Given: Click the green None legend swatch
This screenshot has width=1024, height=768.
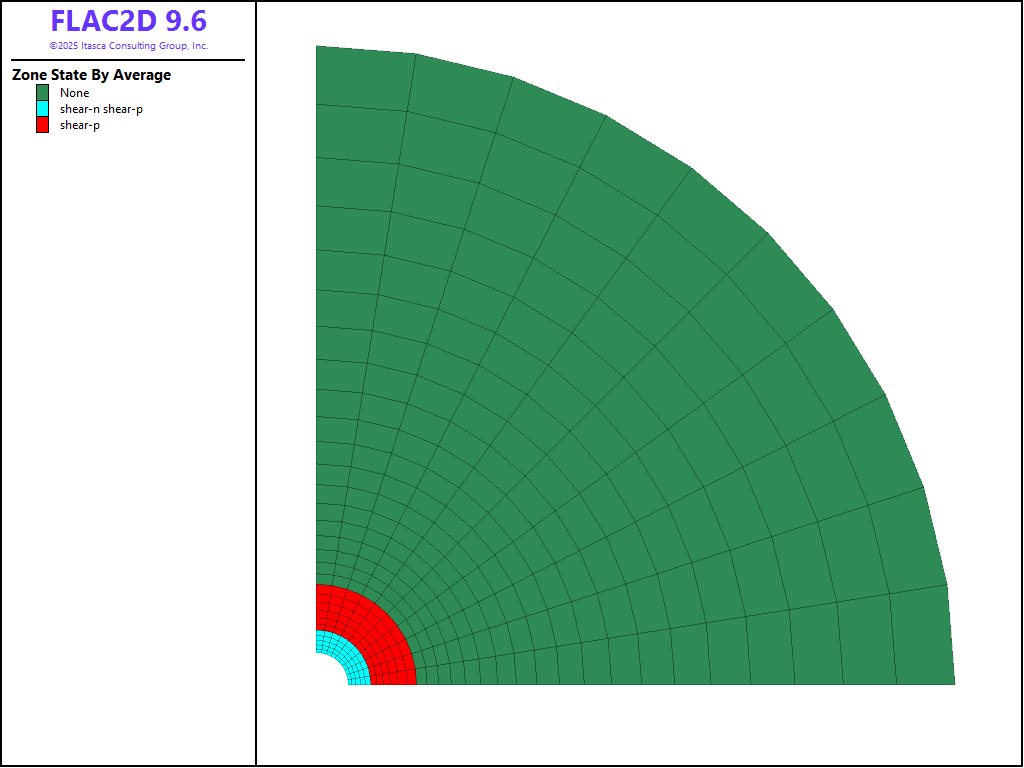Looking at the screenshot, I should [42, 93].
